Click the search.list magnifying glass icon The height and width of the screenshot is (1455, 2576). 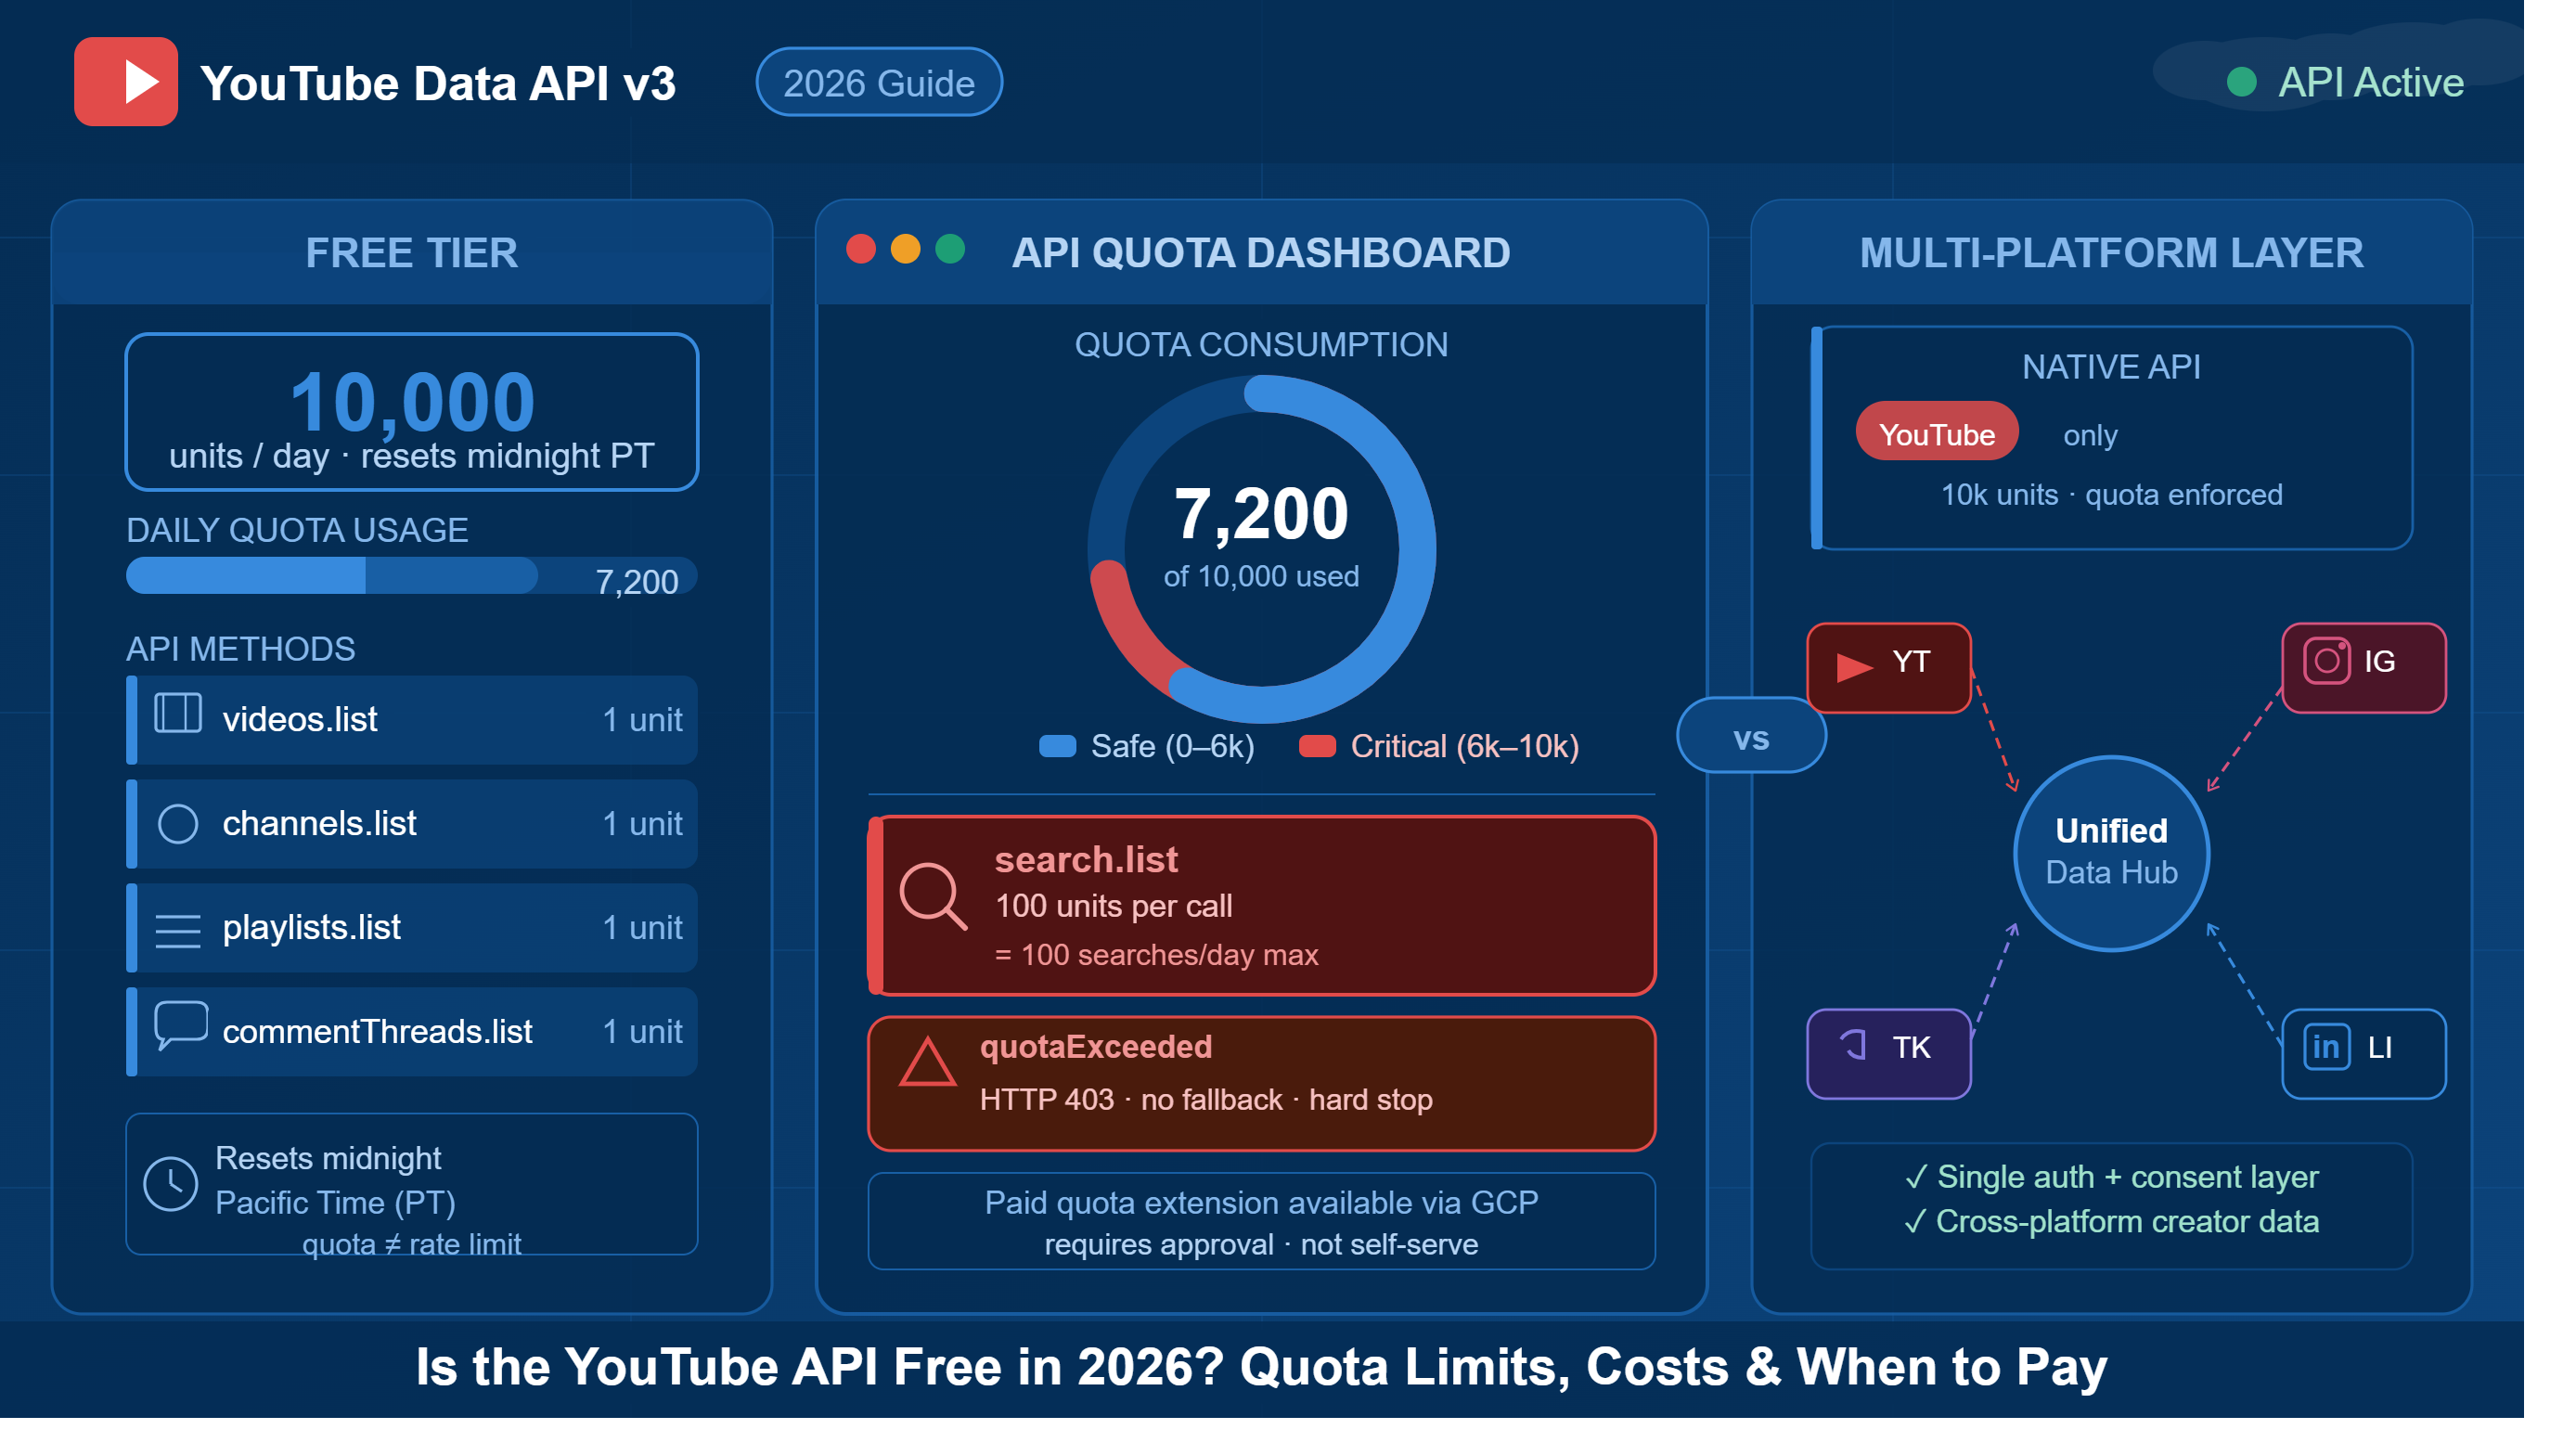933,896
